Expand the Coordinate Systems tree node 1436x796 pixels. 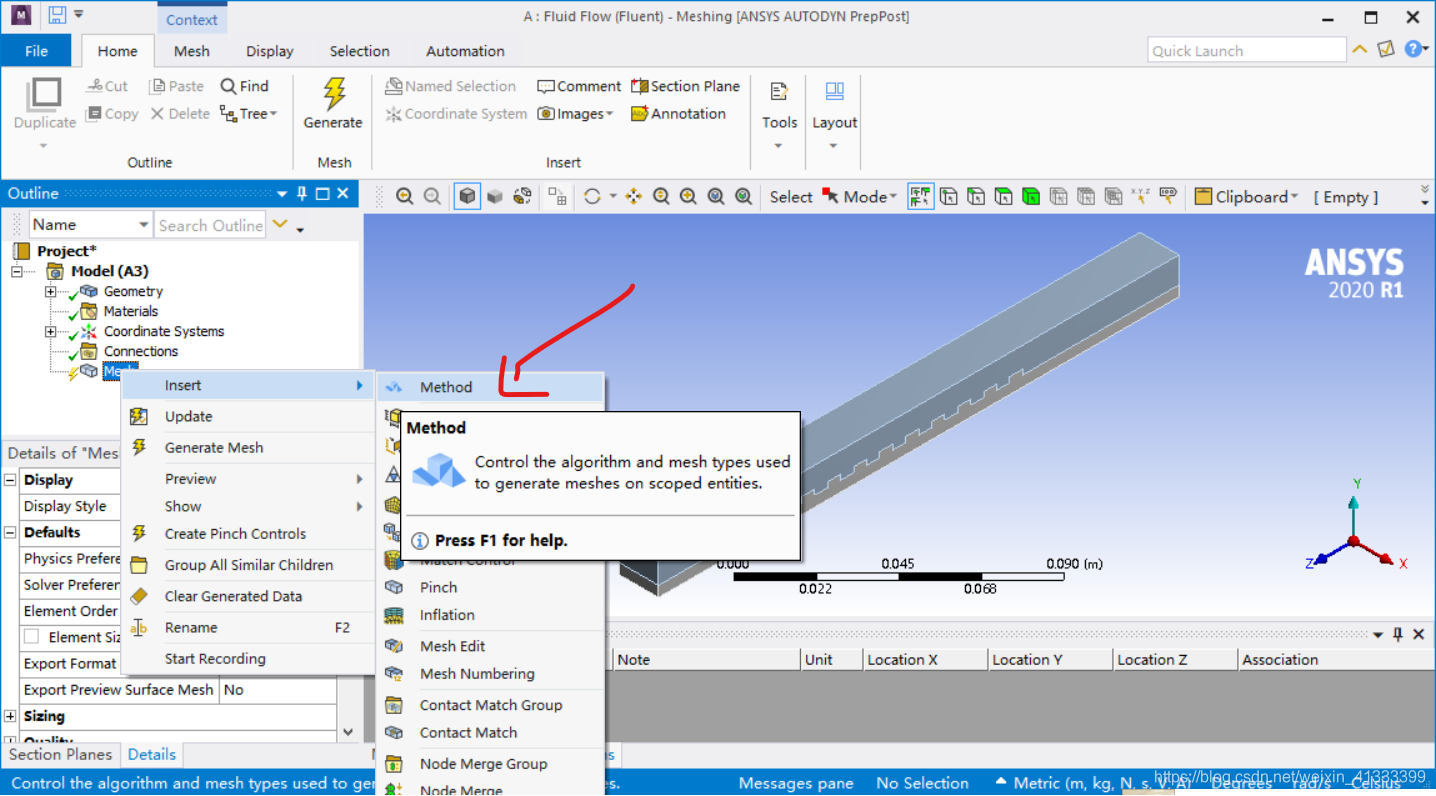coord(50,331)
